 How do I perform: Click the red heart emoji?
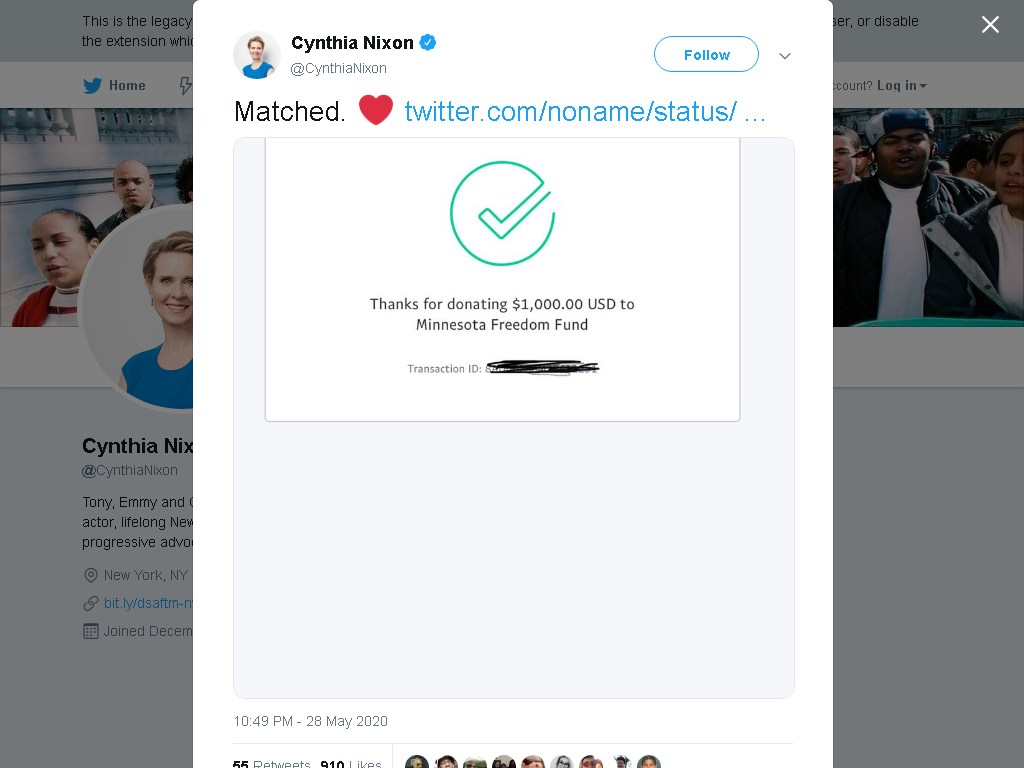click(376, 110)
